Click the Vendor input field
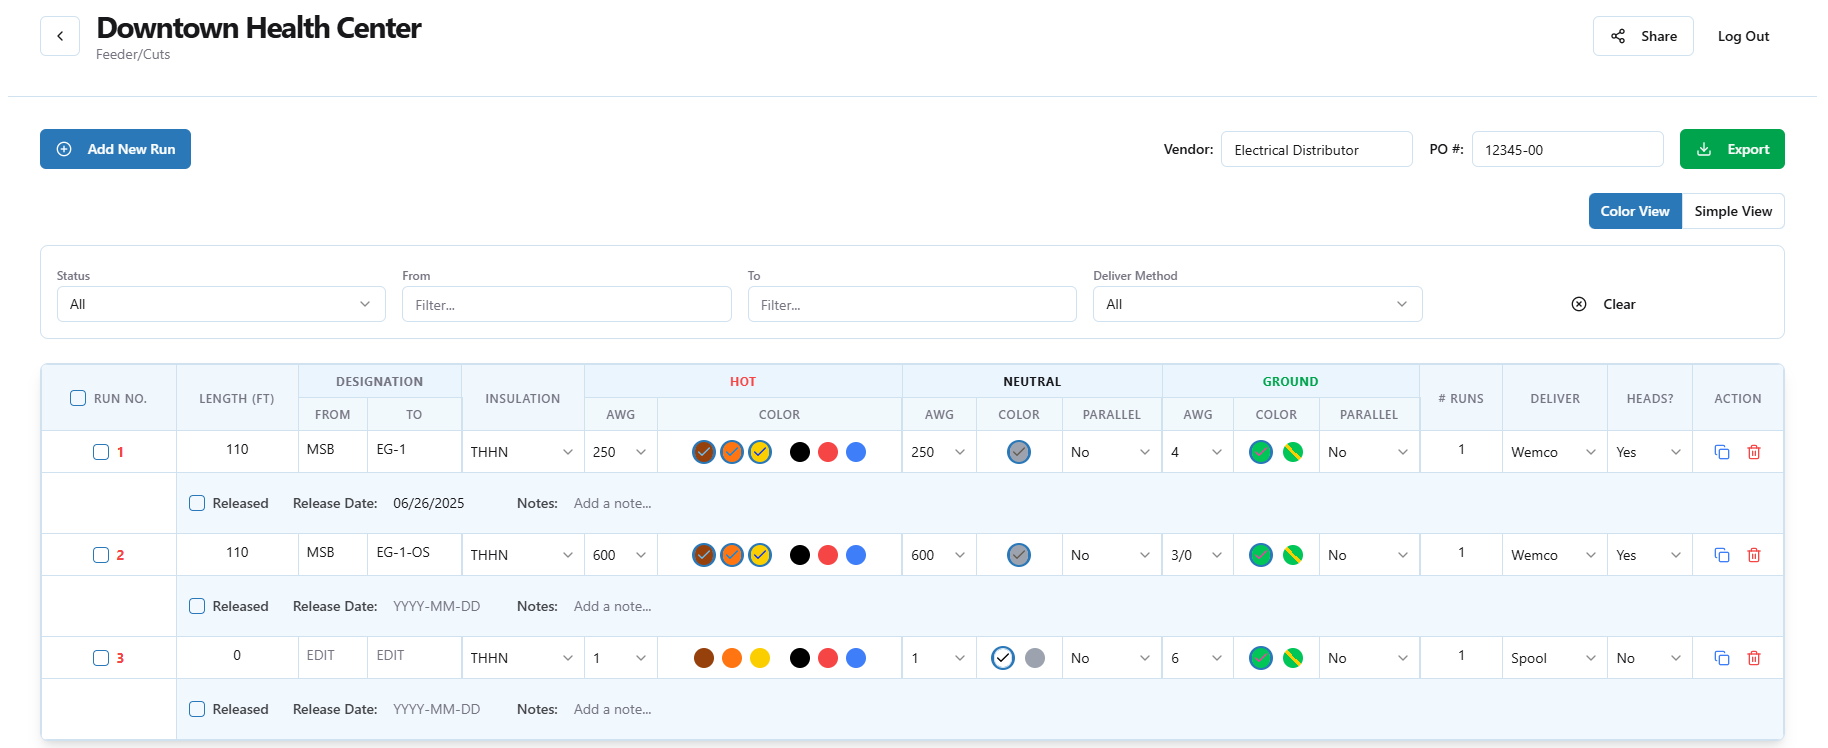The image size is (1828, 748). point(1316,149)
